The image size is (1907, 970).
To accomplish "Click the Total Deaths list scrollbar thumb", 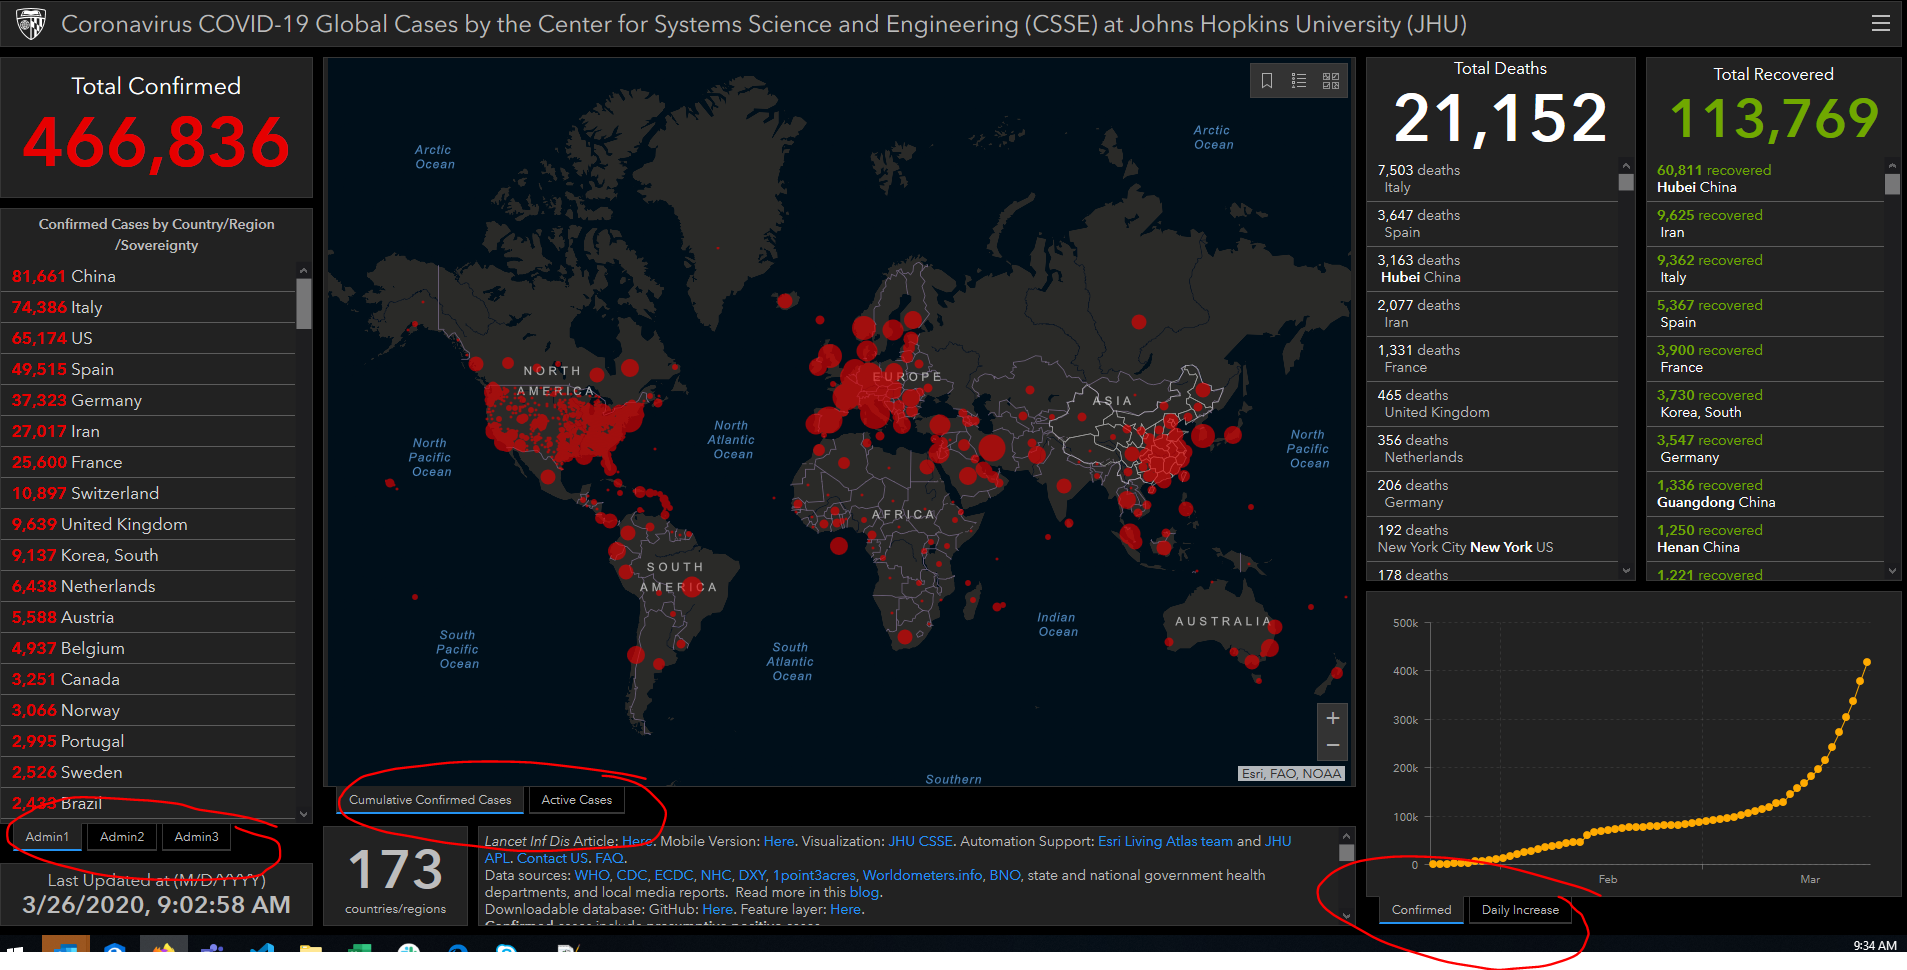I will point(1626,182).
